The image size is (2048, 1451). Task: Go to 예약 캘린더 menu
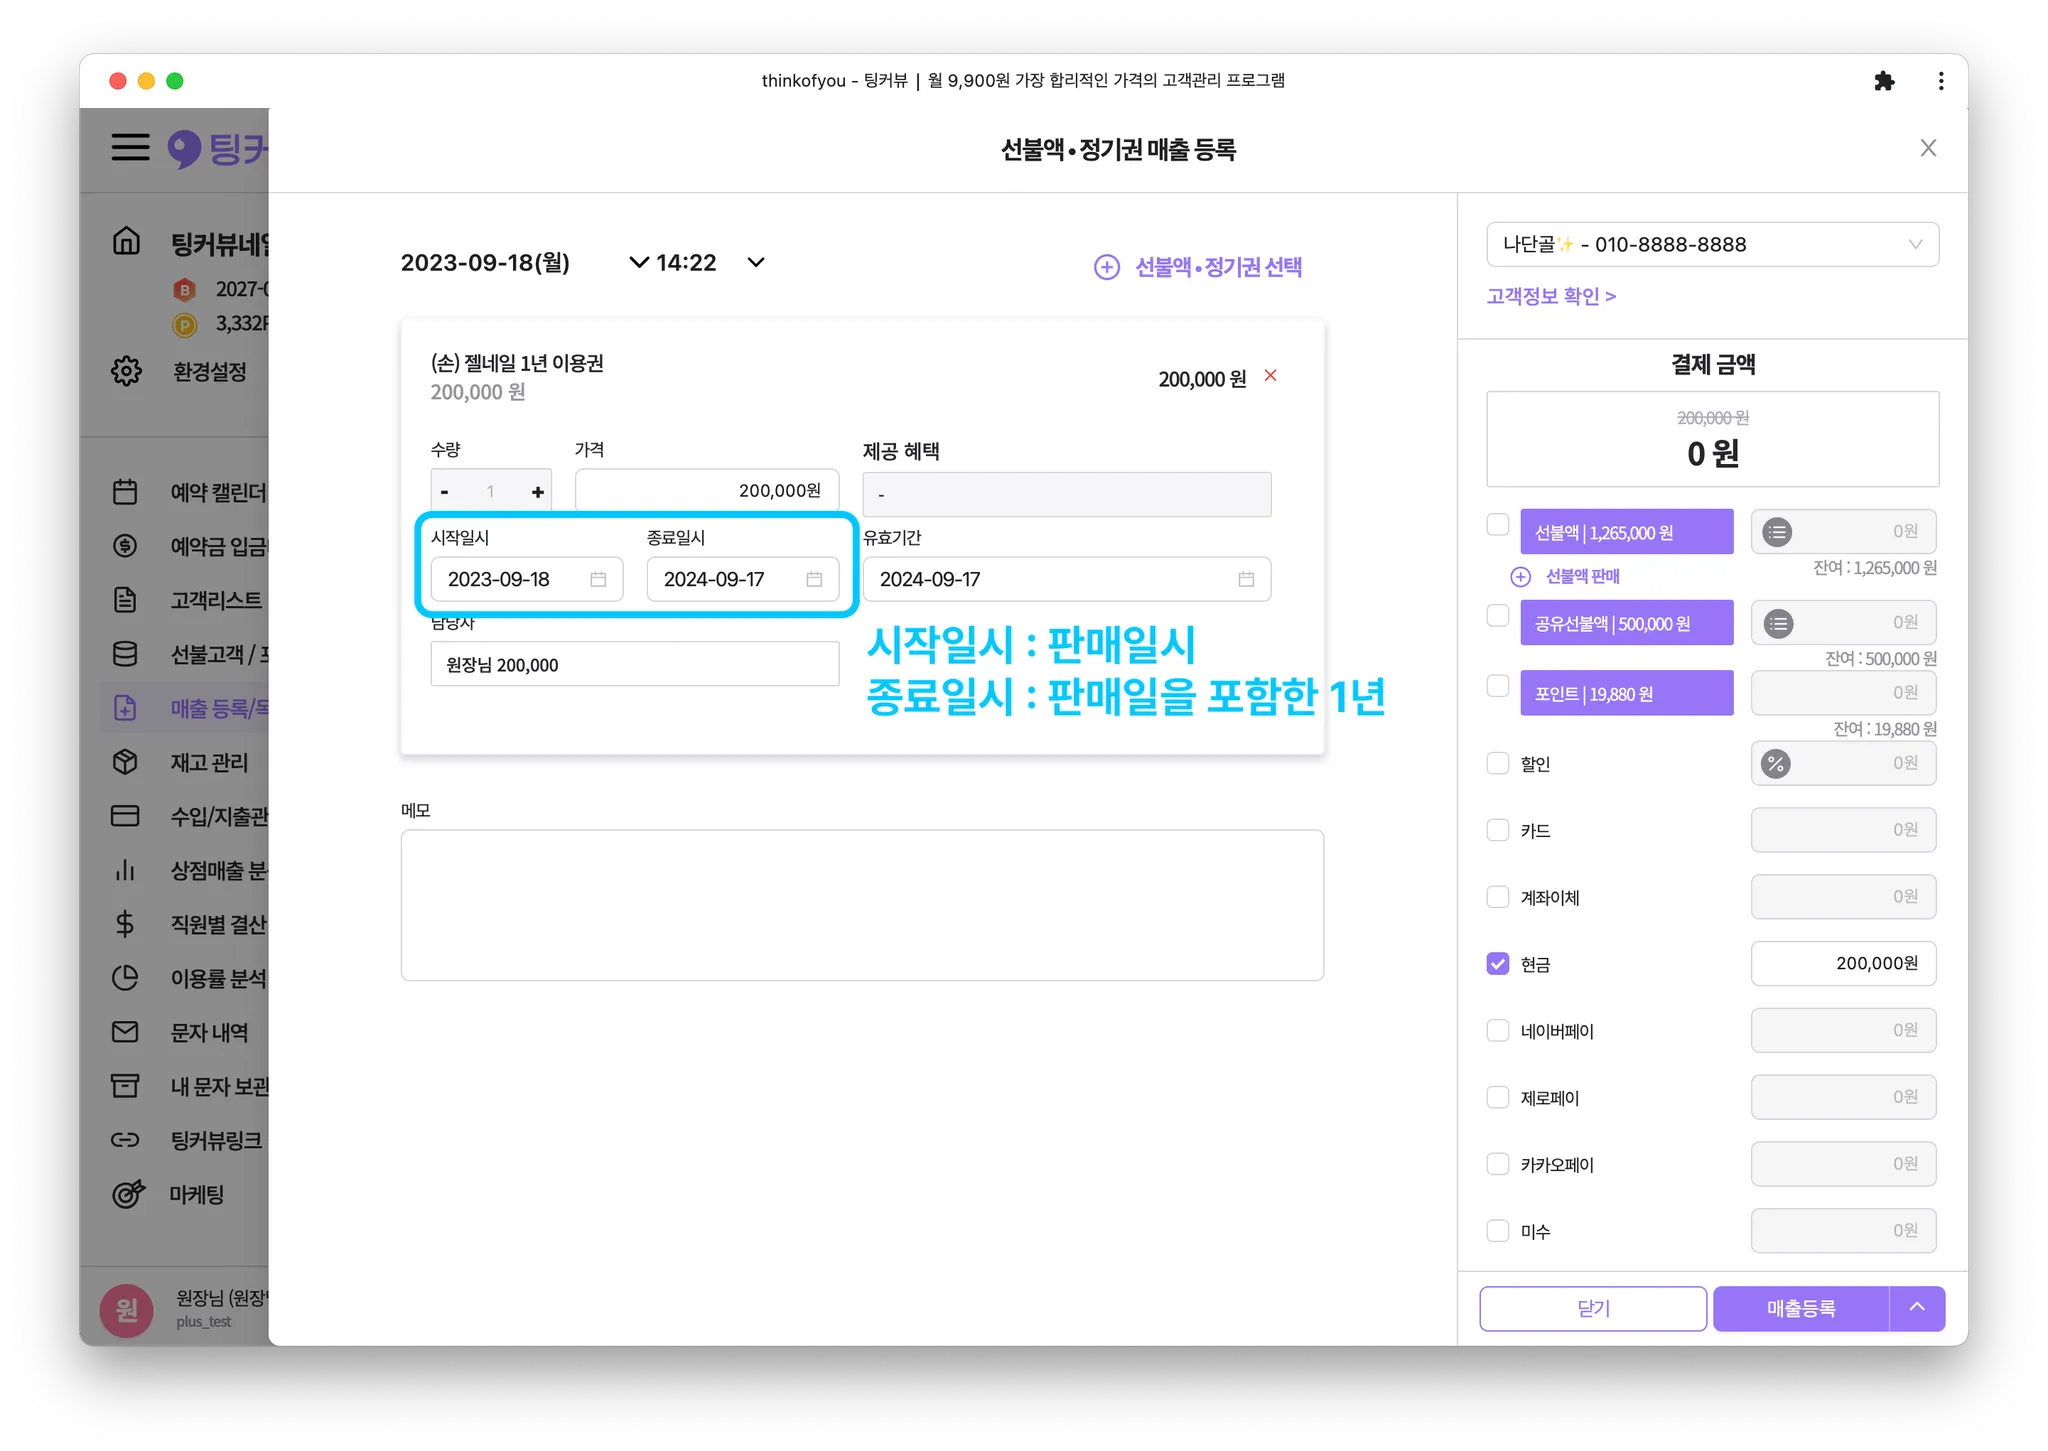point(217,492)
